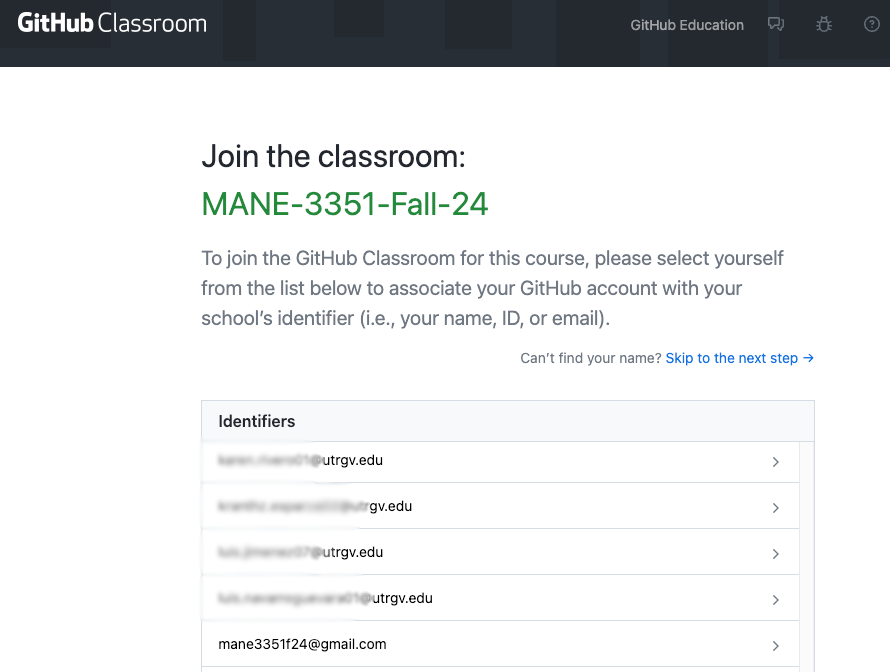Select the mane3351f24@gmail.com identifier
The image size is (890, 672).
pos(302,644)
